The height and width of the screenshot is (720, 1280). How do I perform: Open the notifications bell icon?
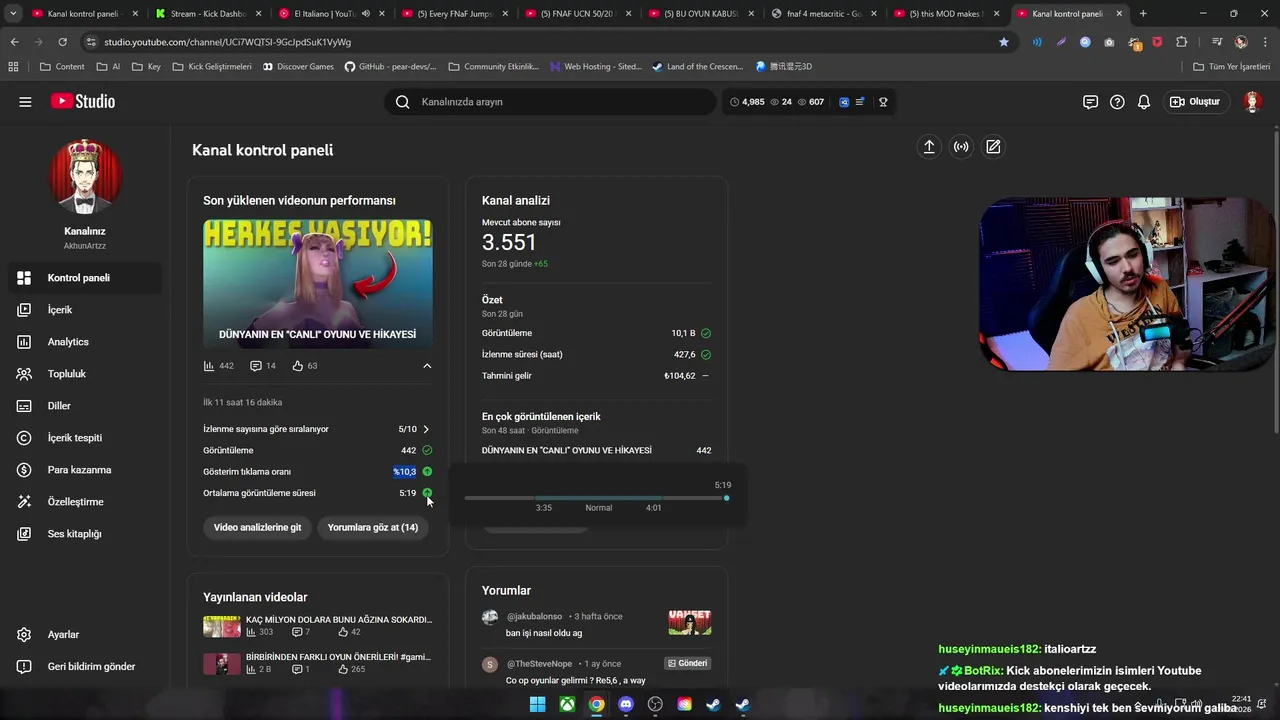[x=1144, y=102]
